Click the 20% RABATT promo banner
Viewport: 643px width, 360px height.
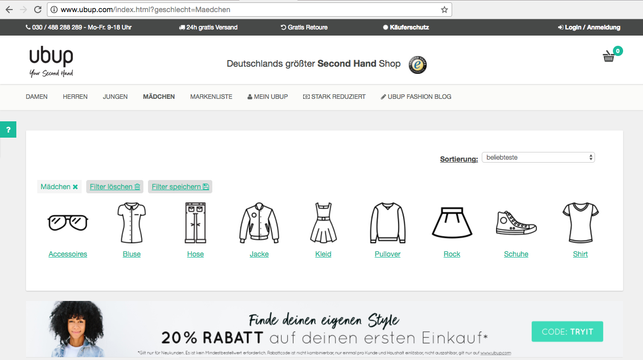324,329
